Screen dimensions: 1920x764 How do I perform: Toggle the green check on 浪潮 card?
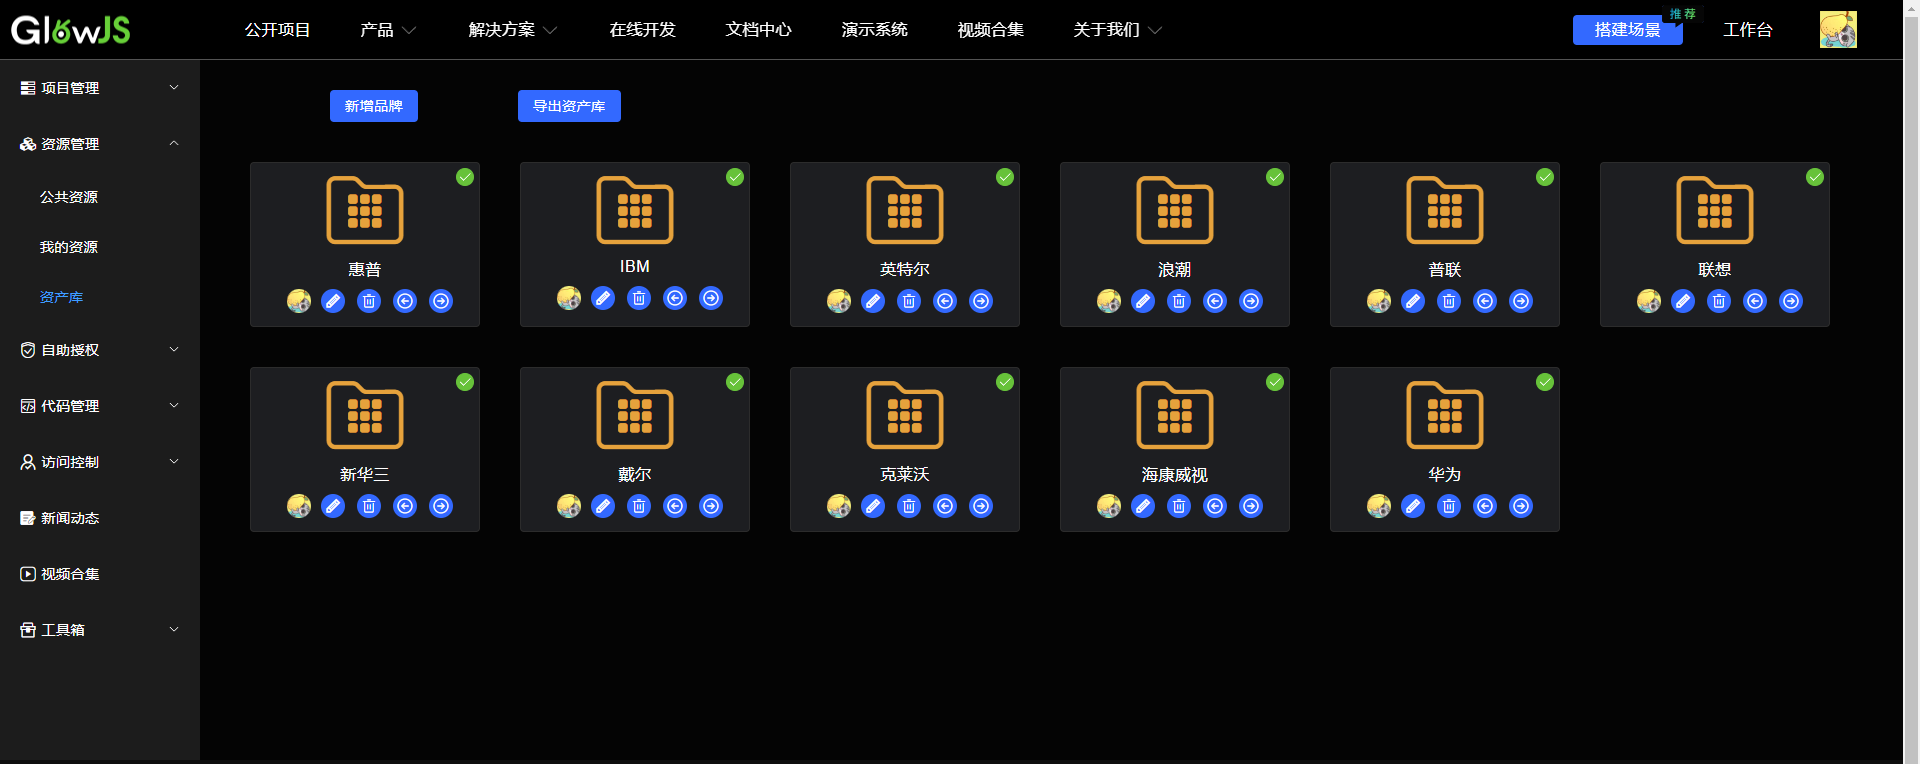pos(1275,177)
